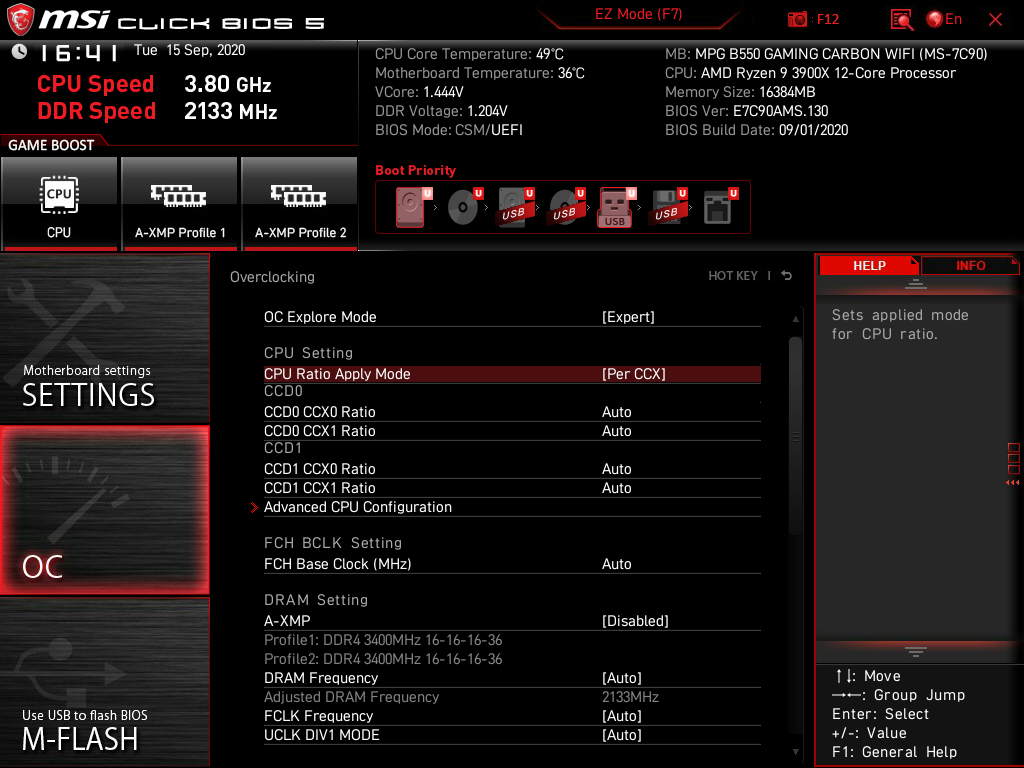Expand Advanced CPU Configuration submenu

point(512,507)
